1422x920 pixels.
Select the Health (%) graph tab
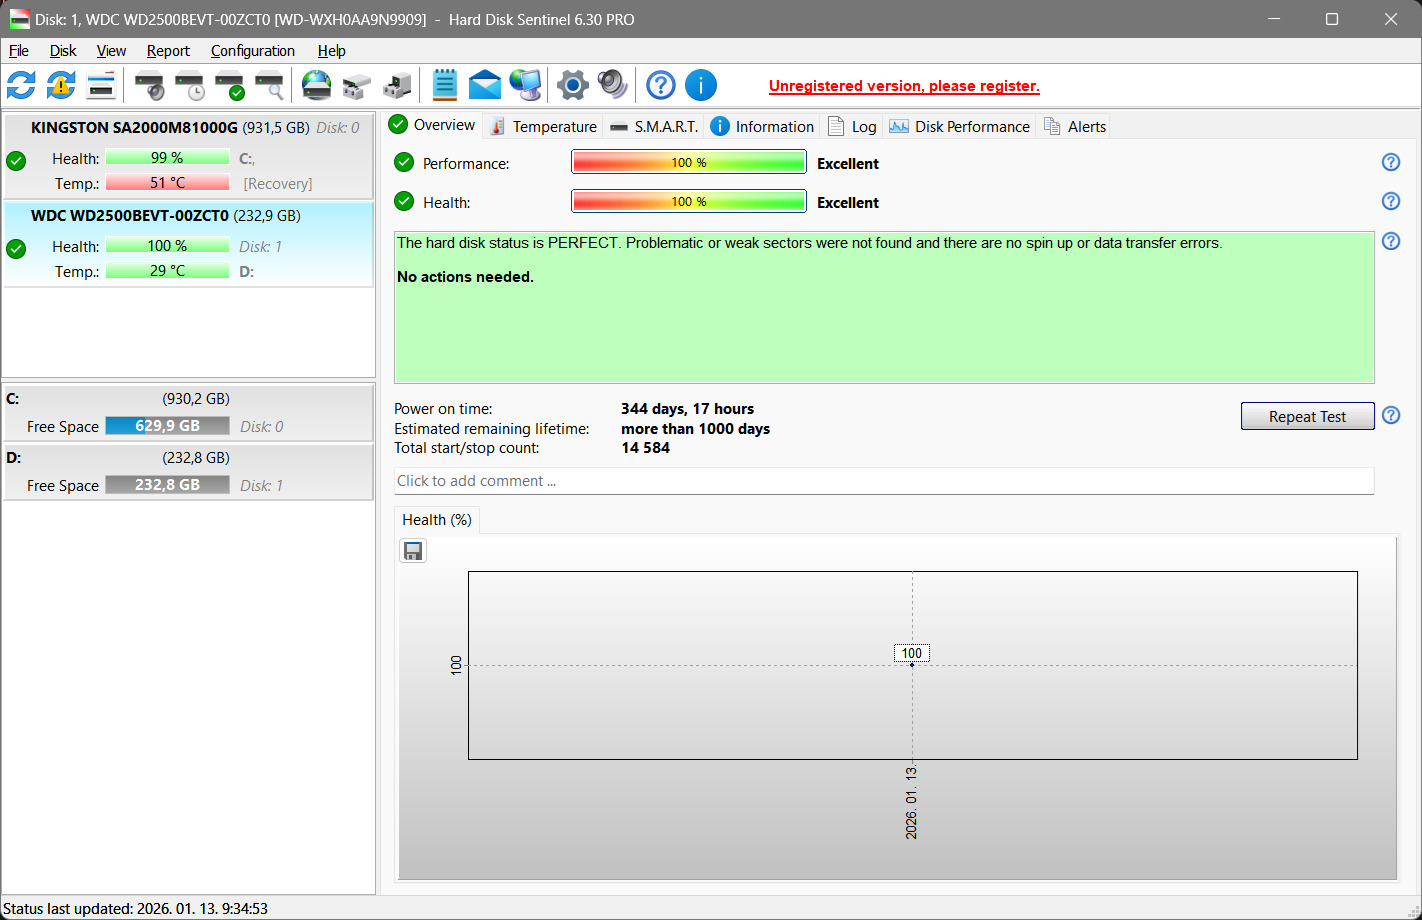click(x=437, y=520)
